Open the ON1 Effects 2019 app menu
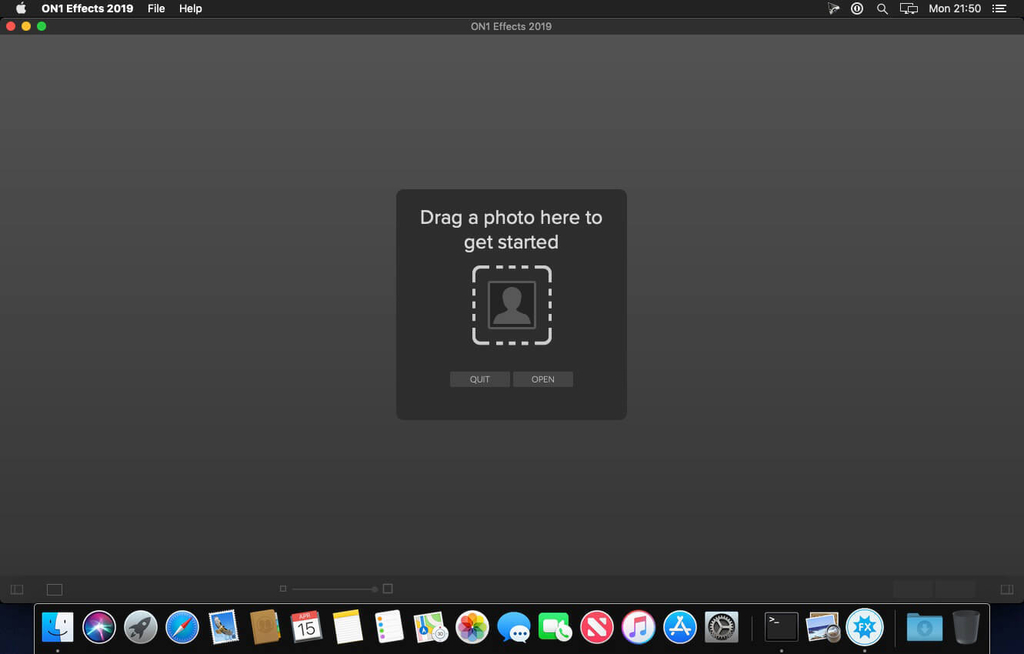Viewport: 1024px width, 654px height. point(87,8)
